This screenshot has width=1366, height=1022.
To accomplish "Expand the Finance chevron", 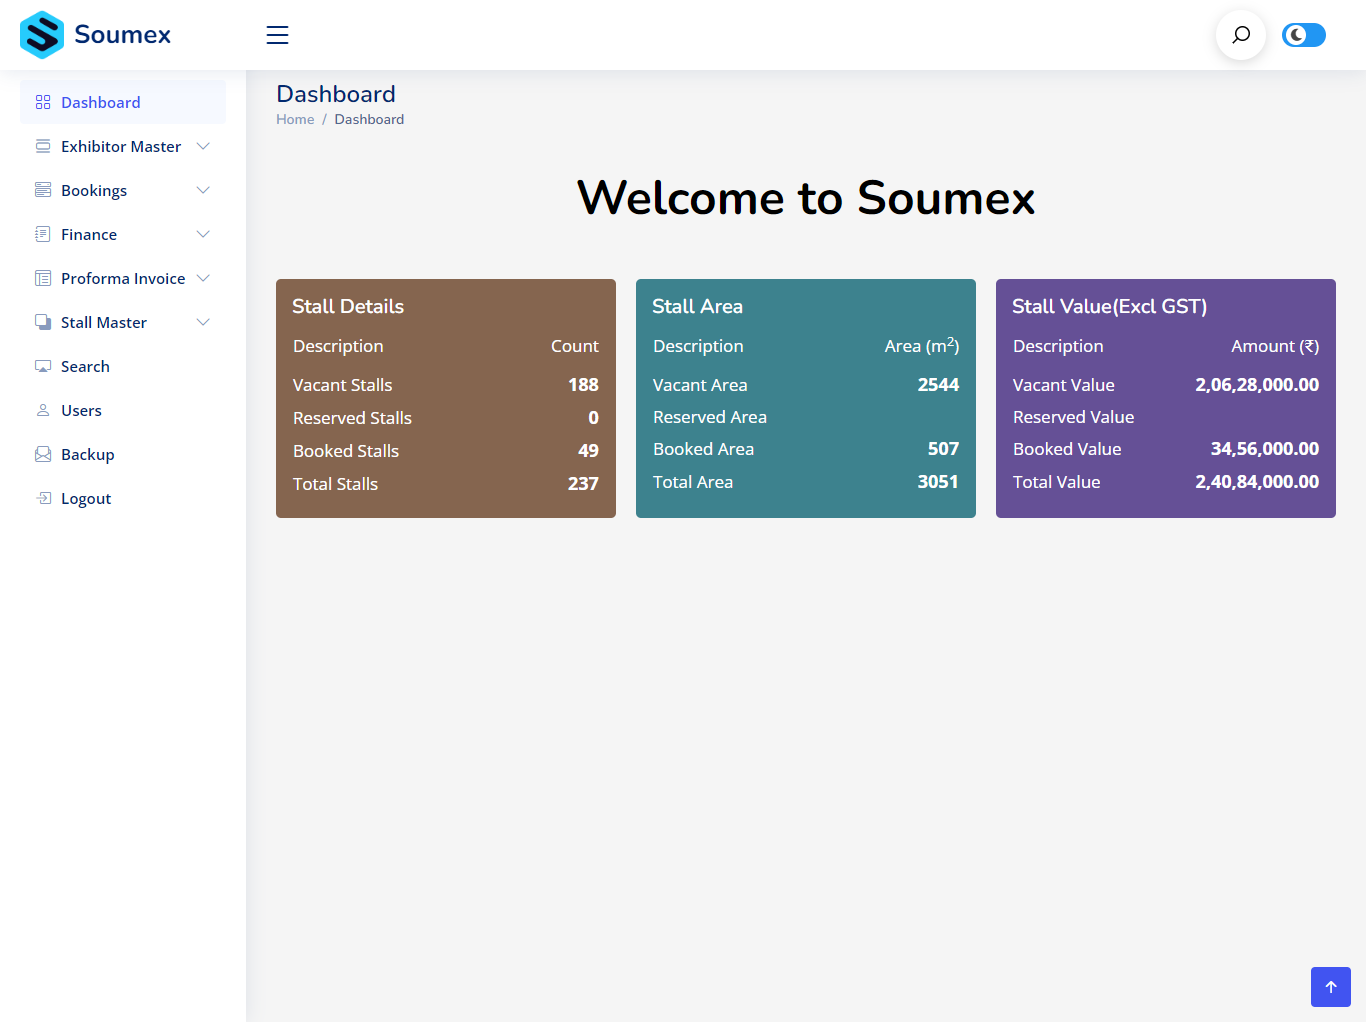I will [203, 234].
